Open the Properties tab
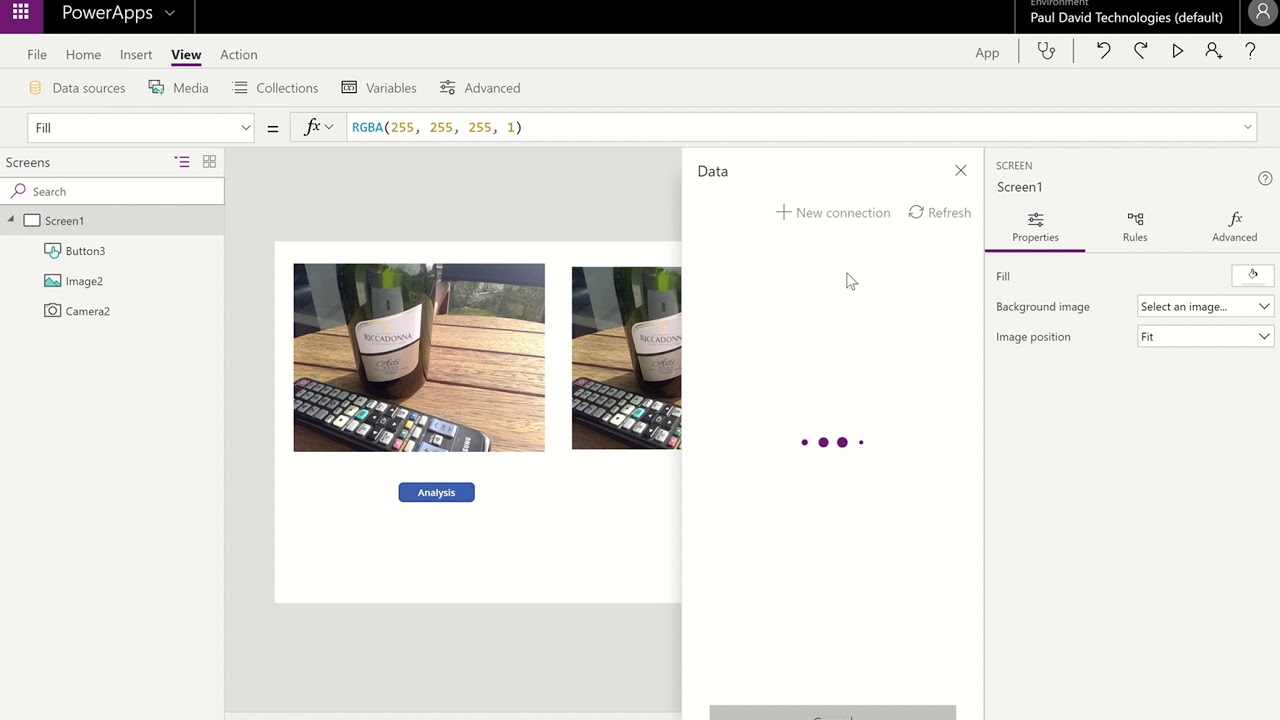The width and height of the screenshot is (1280, 720). point(1035,227)
